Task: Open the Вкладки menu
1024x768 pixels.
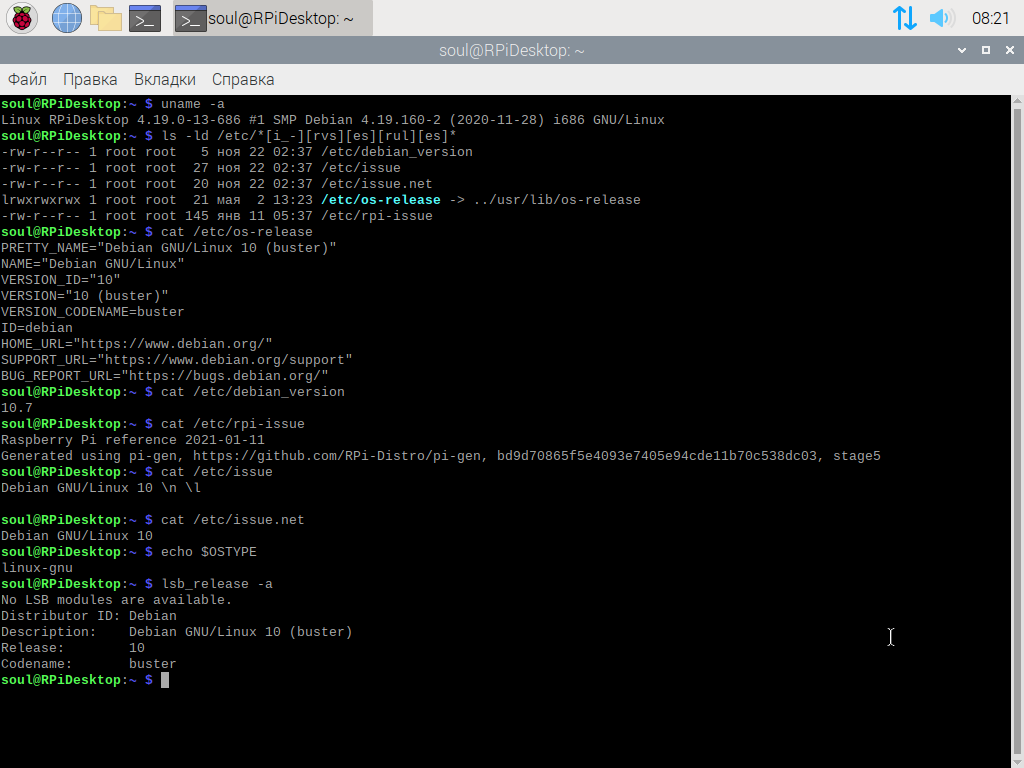Action: 165,80
